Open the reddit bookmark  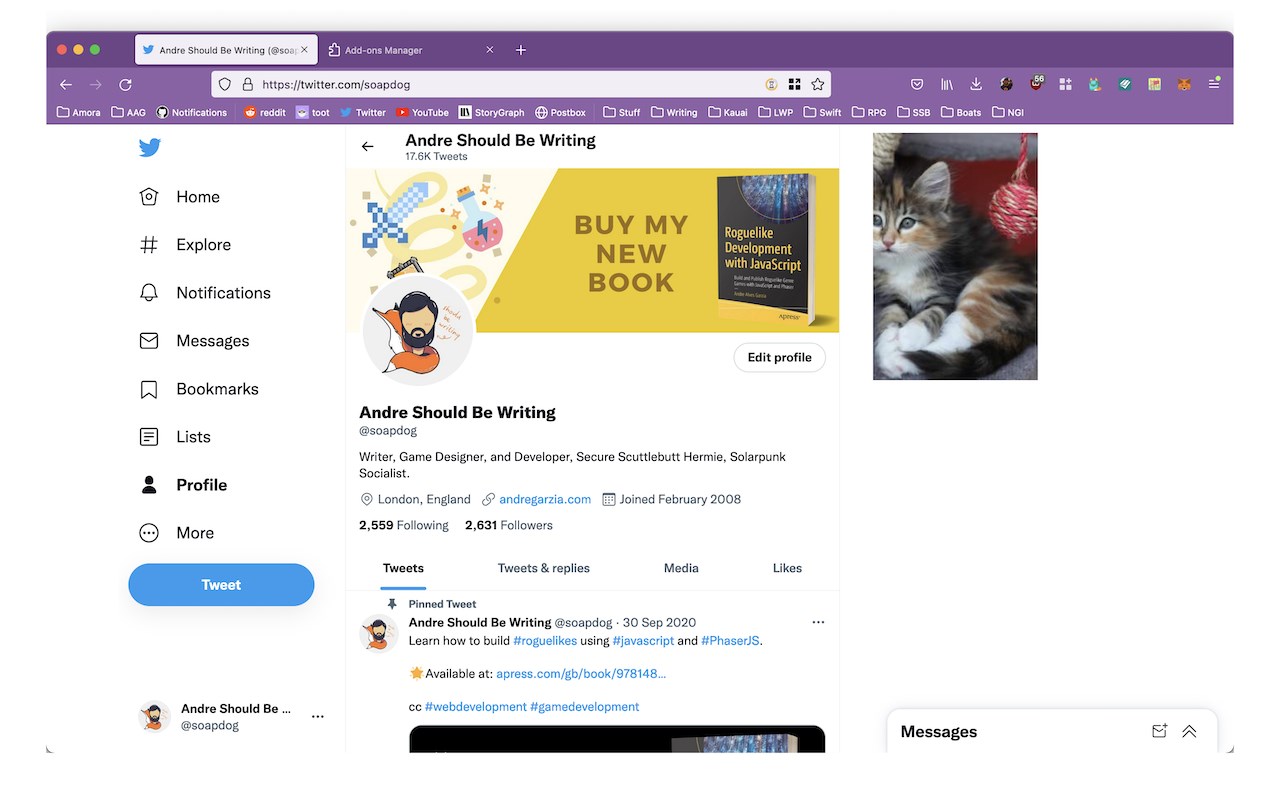[x=265, y=112]
